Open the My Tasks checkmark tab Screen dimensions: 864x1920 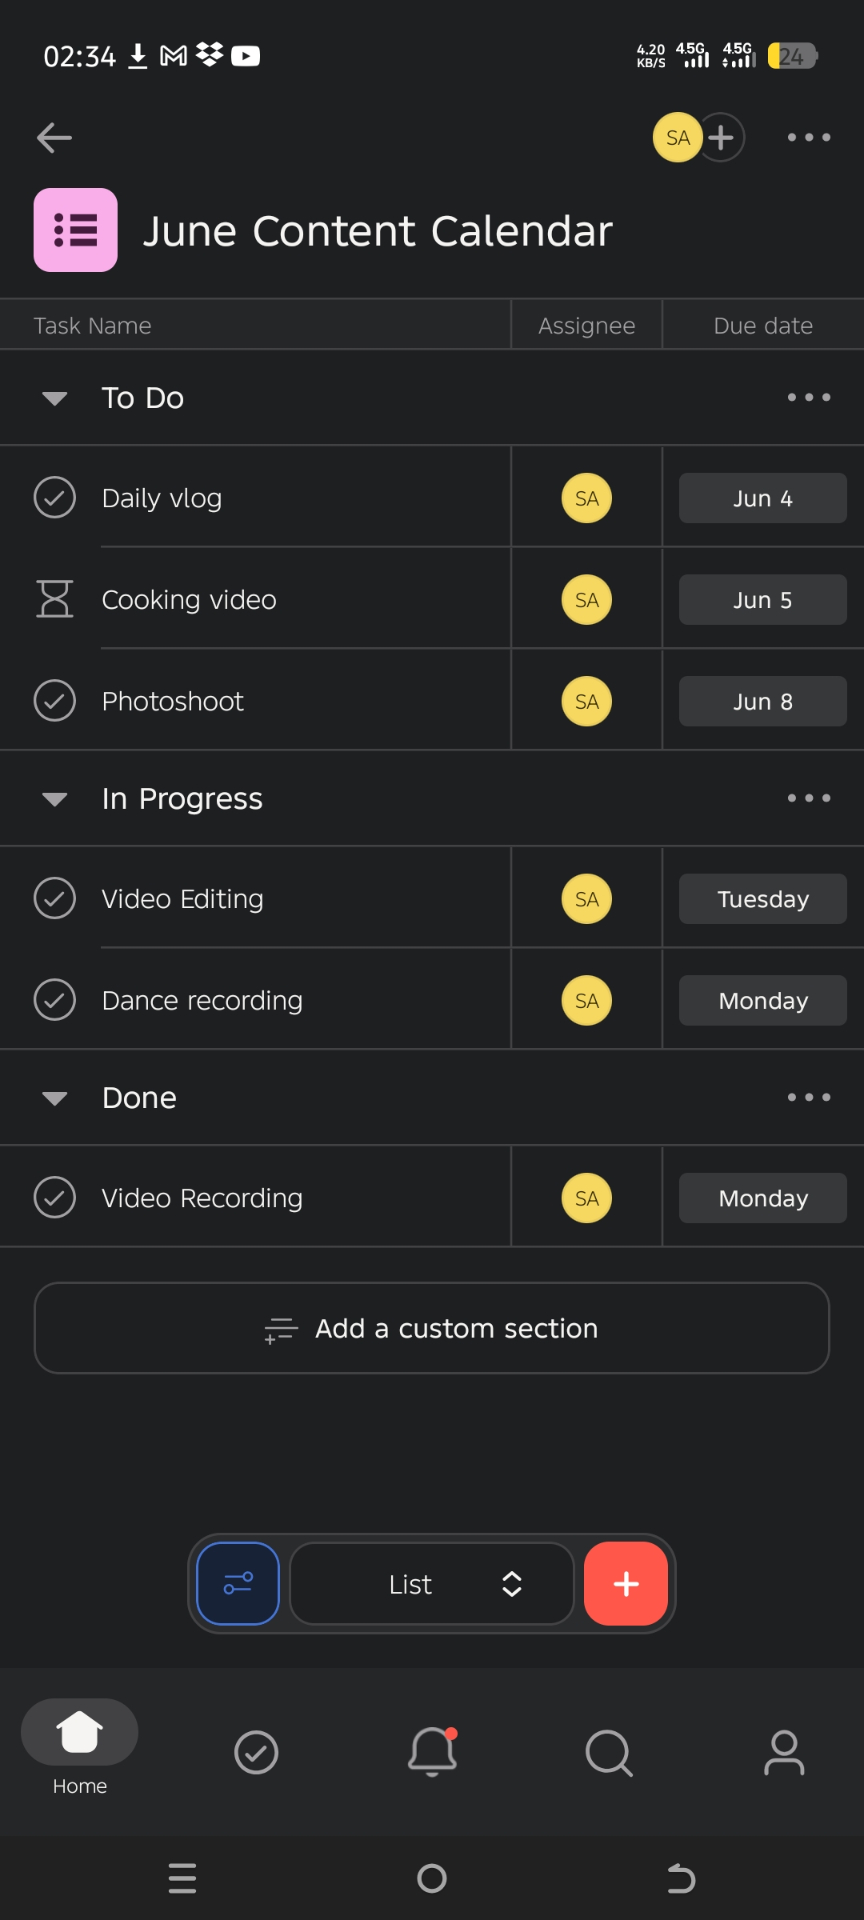[x=256, y=1752]
